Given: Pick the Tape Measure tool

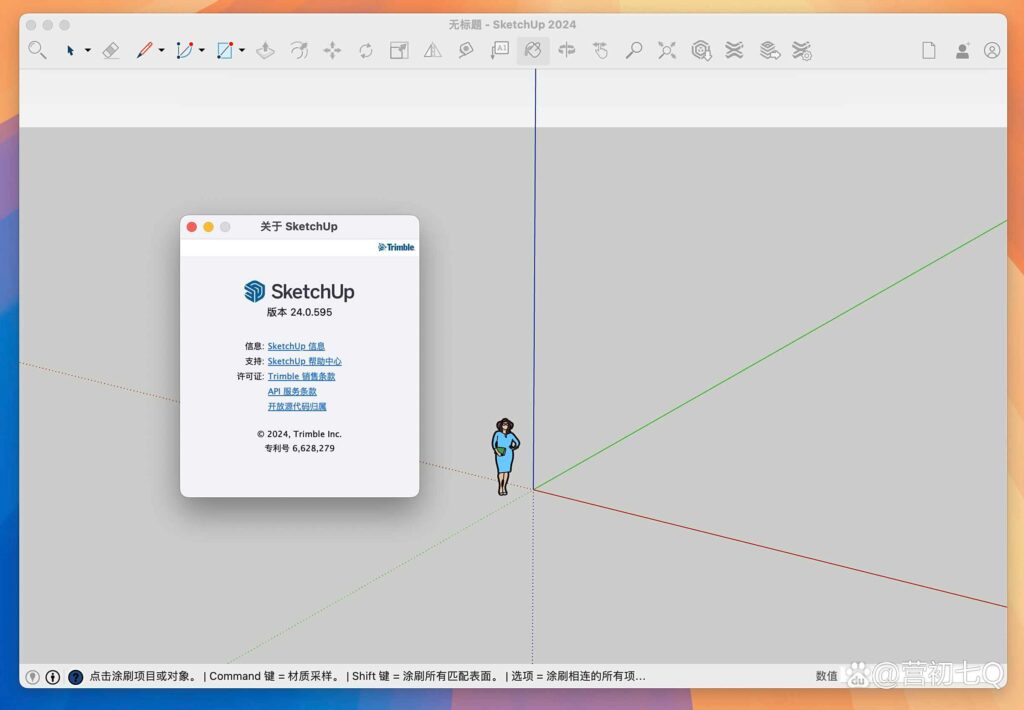Looking at the screenshot, I should click(466, 50).
